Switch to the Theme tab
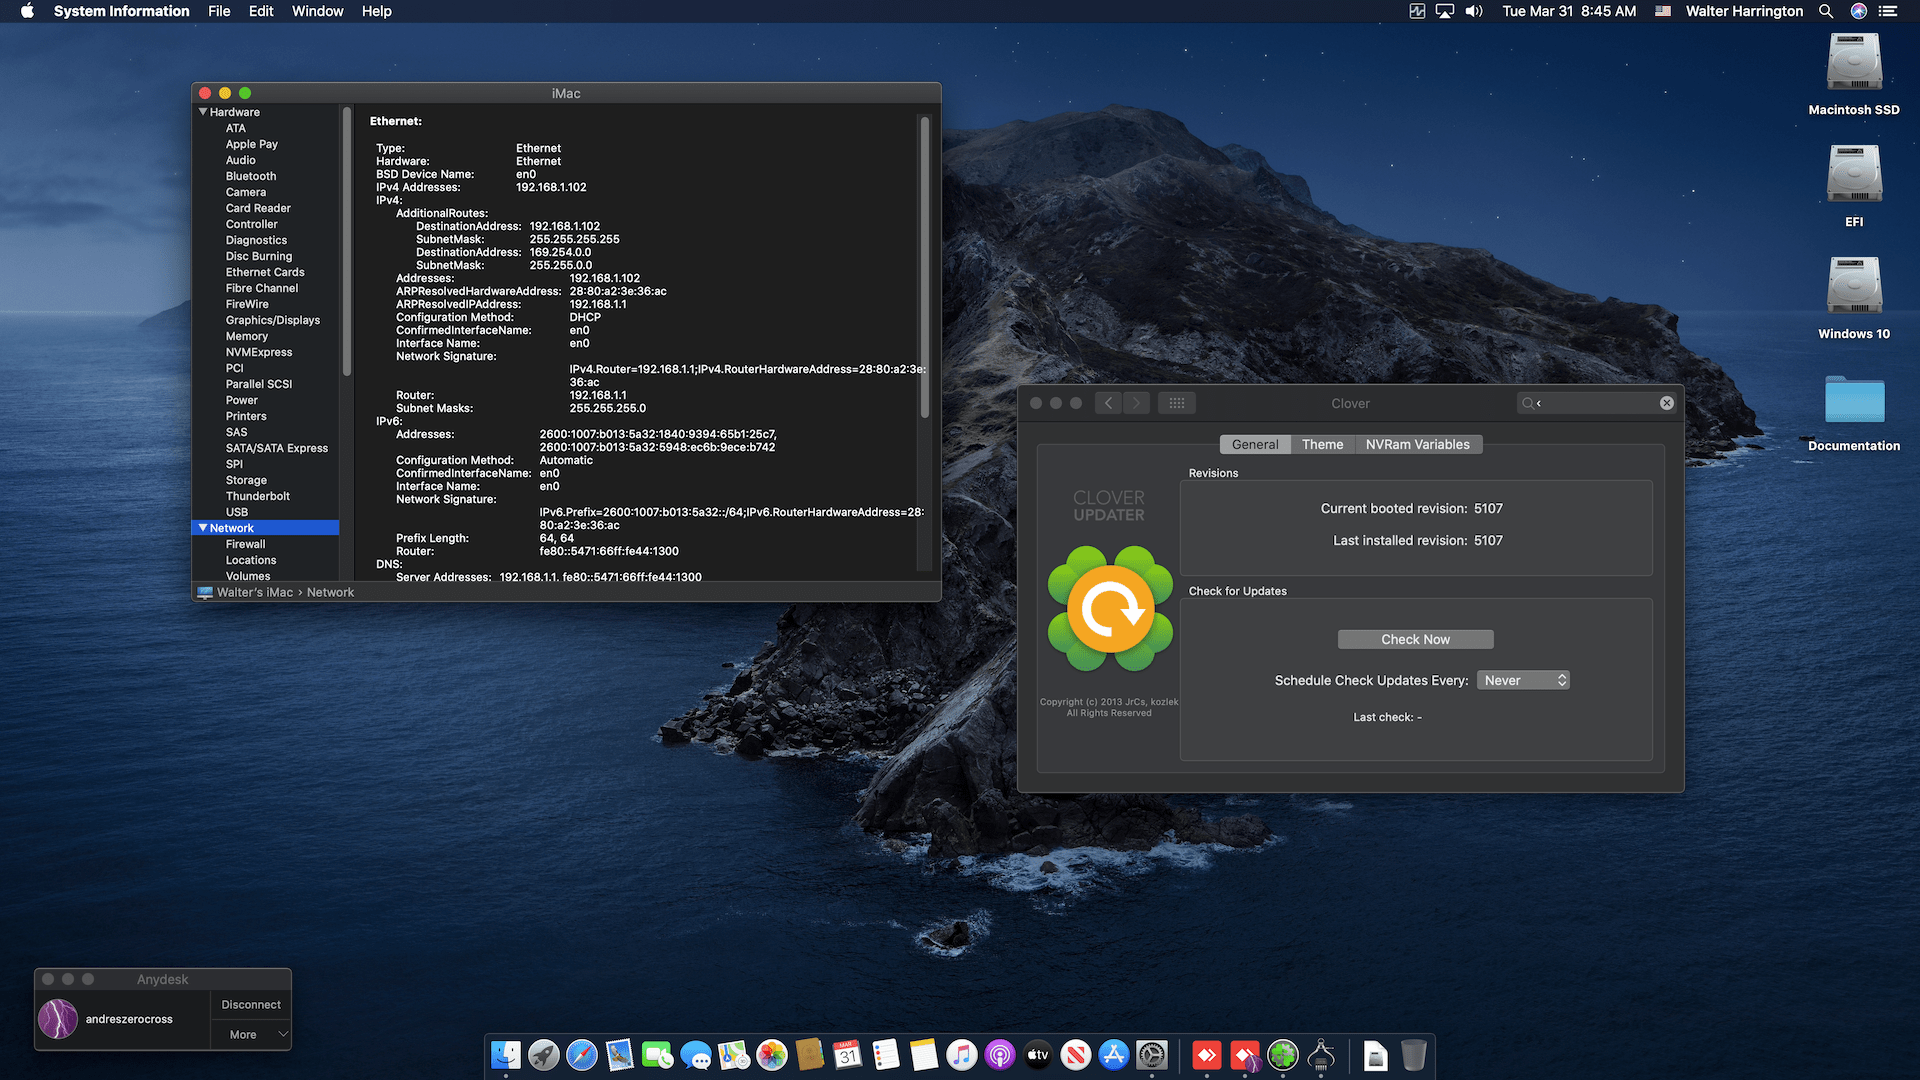 (x=1322, y=445)
